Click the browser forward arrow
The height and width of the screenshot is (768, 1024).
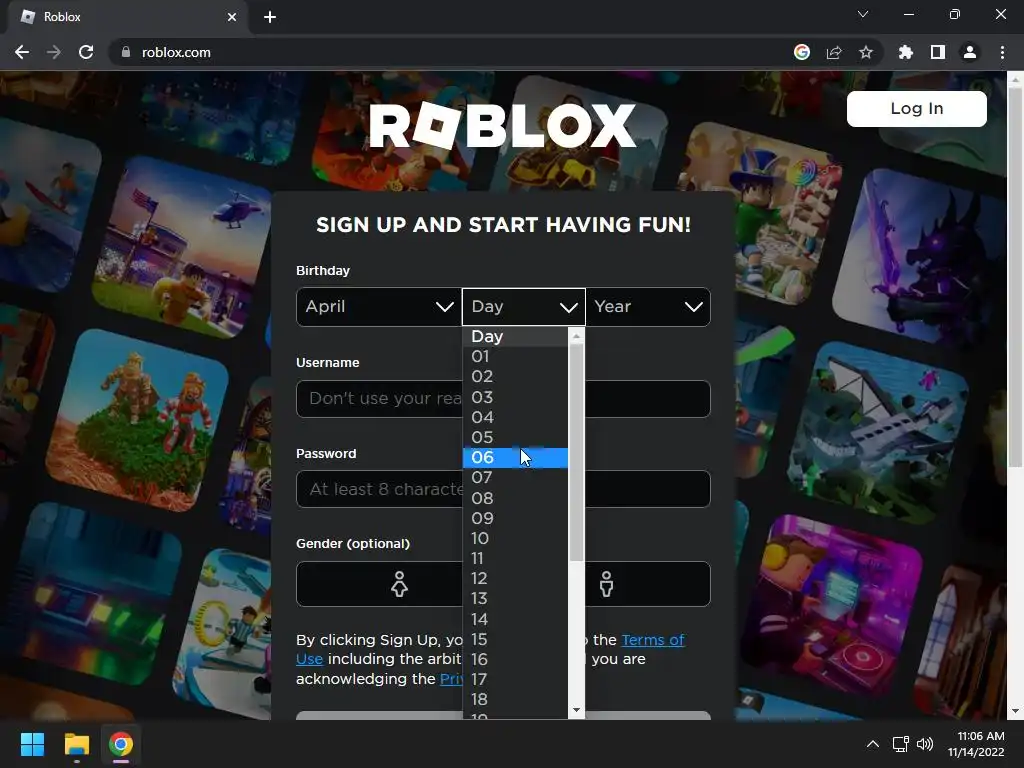coord(54,52)
